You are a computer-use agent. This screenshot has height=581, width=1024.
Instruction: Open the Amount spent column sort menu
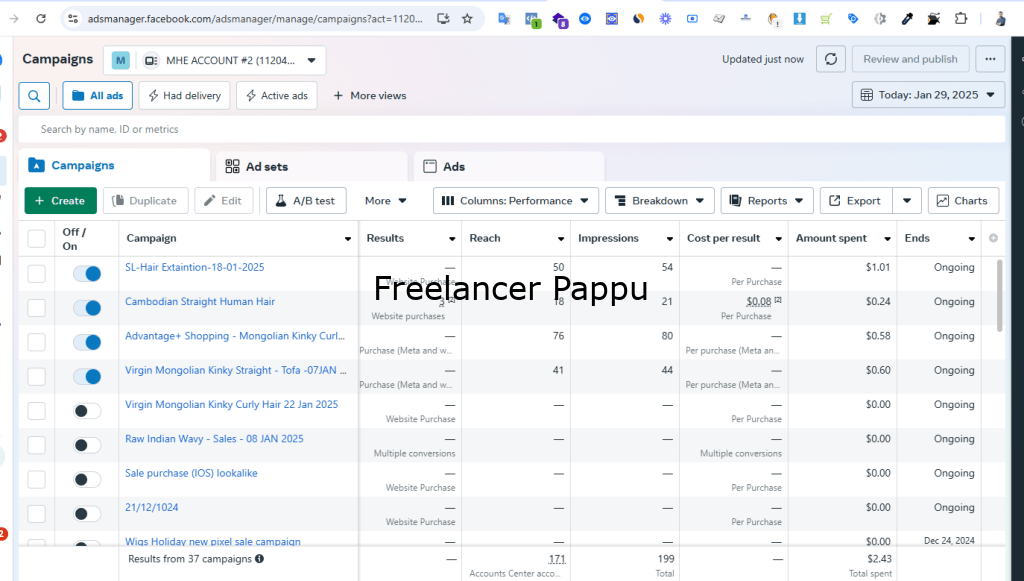pos(887,239)
